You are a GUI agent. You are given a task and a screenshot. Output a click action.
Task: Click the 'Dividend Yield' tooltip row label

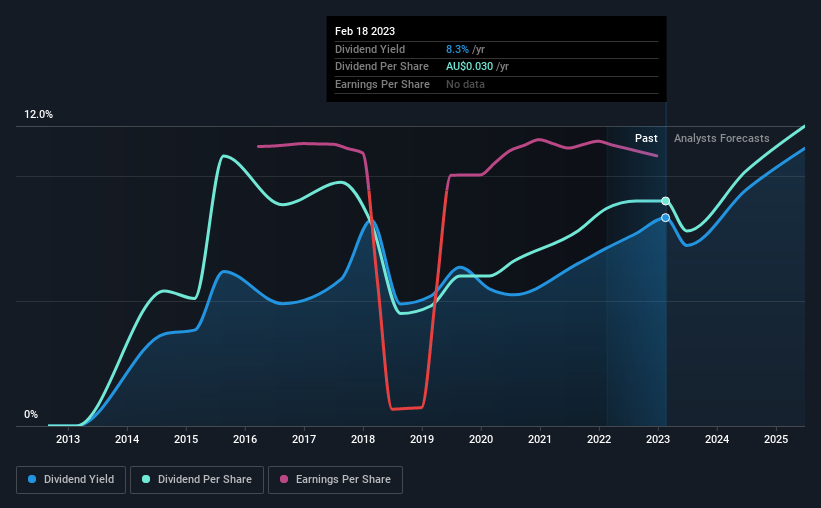[x=370, y=49]
